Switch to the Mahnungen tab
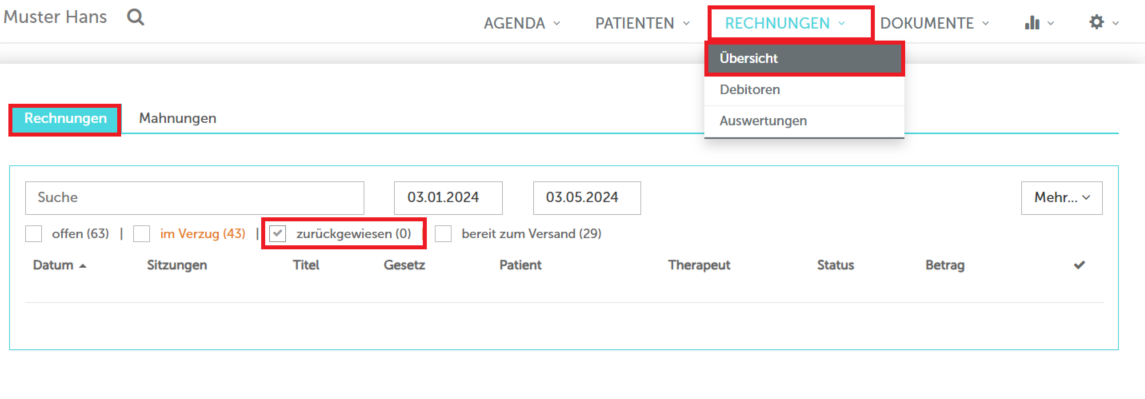This screenshot has height=399, width=1145. pyautogui.click(x=177, y=118)
